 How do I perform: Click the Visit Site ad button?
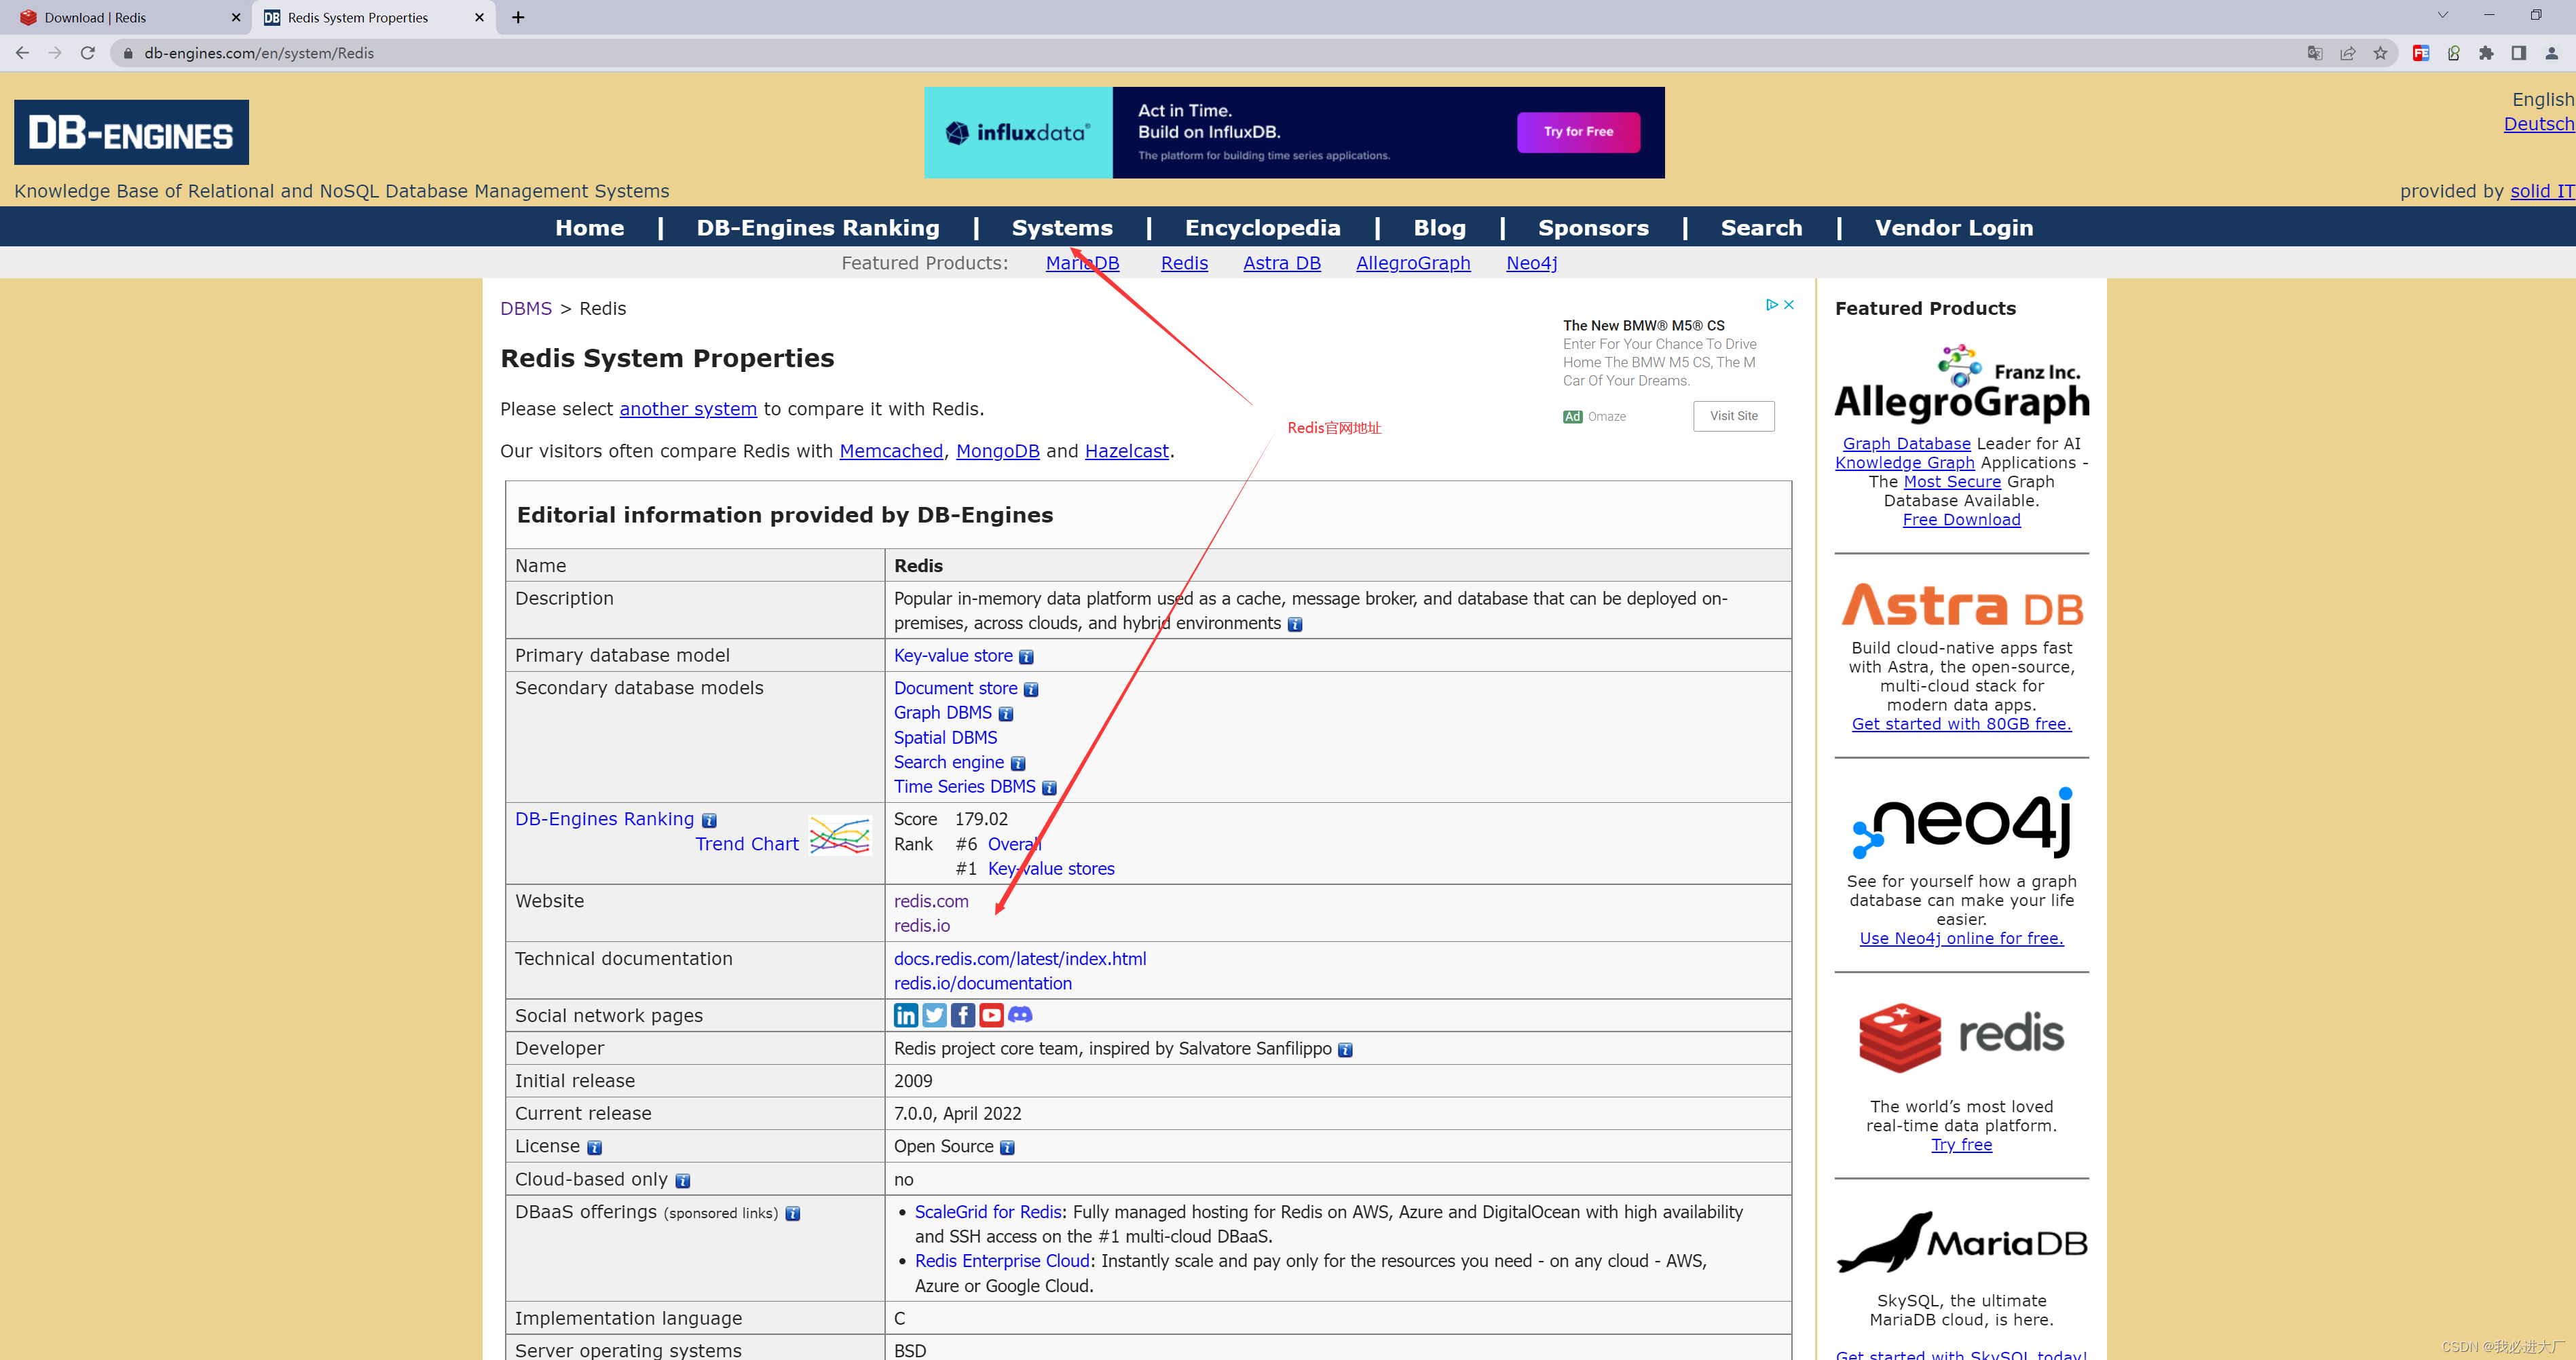point(1733,416)
